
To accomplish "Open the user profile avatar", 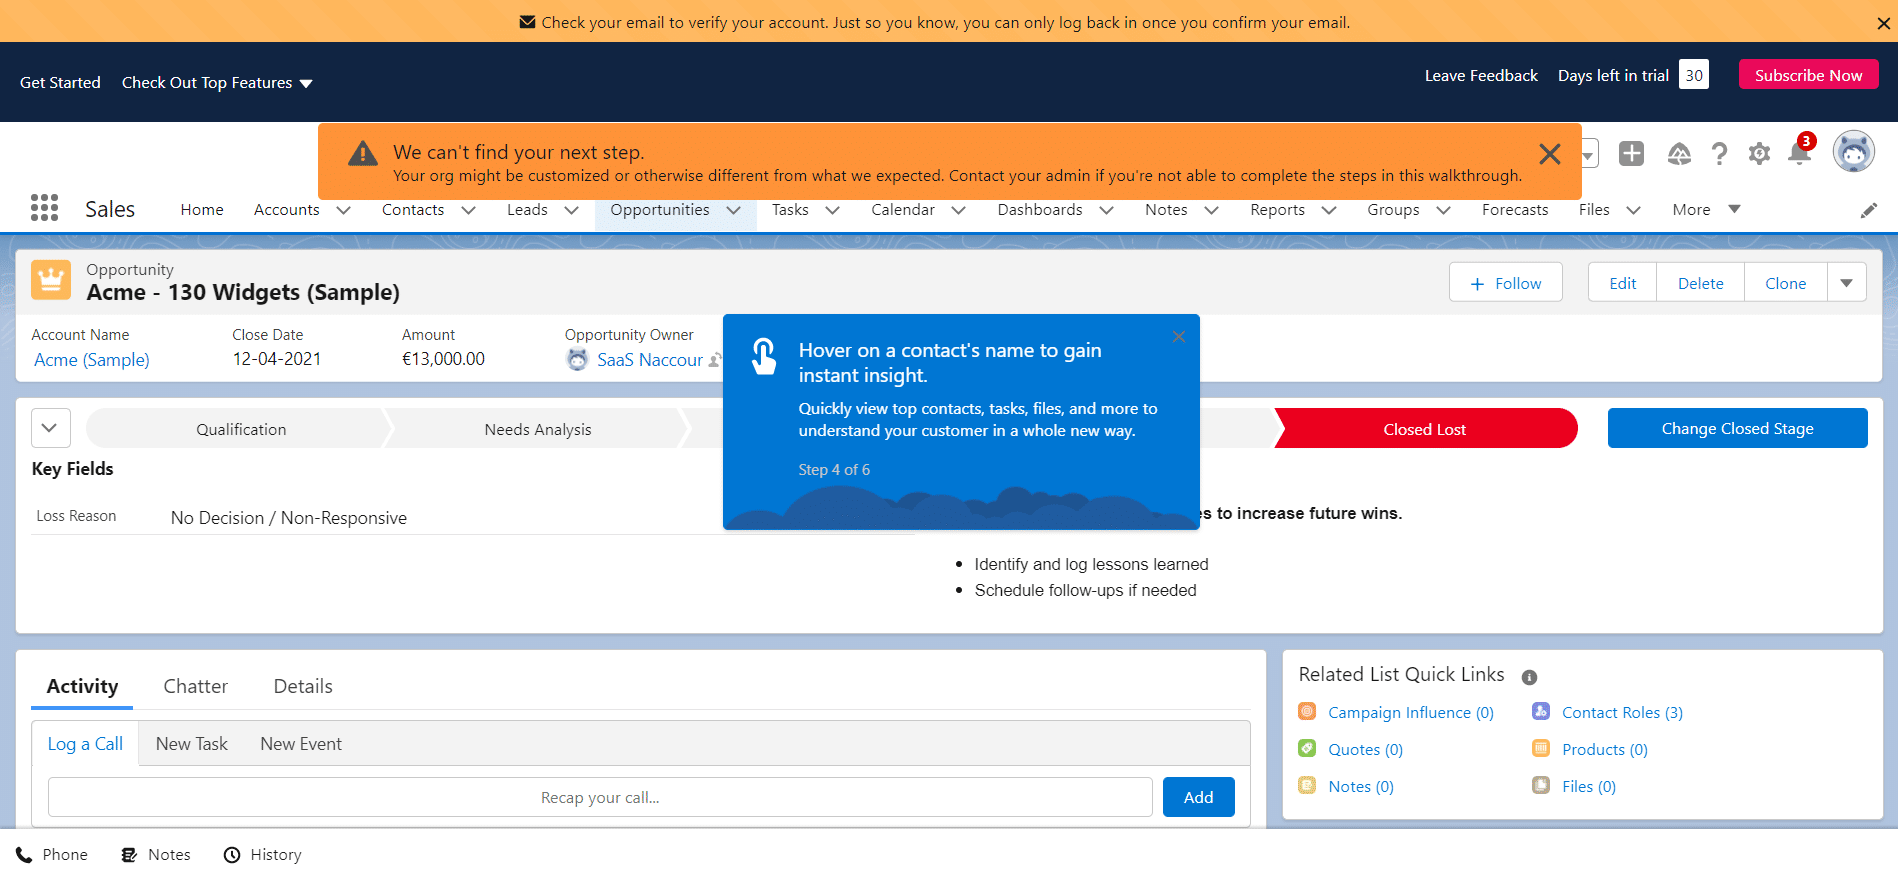I will (x=1854, y=152).
